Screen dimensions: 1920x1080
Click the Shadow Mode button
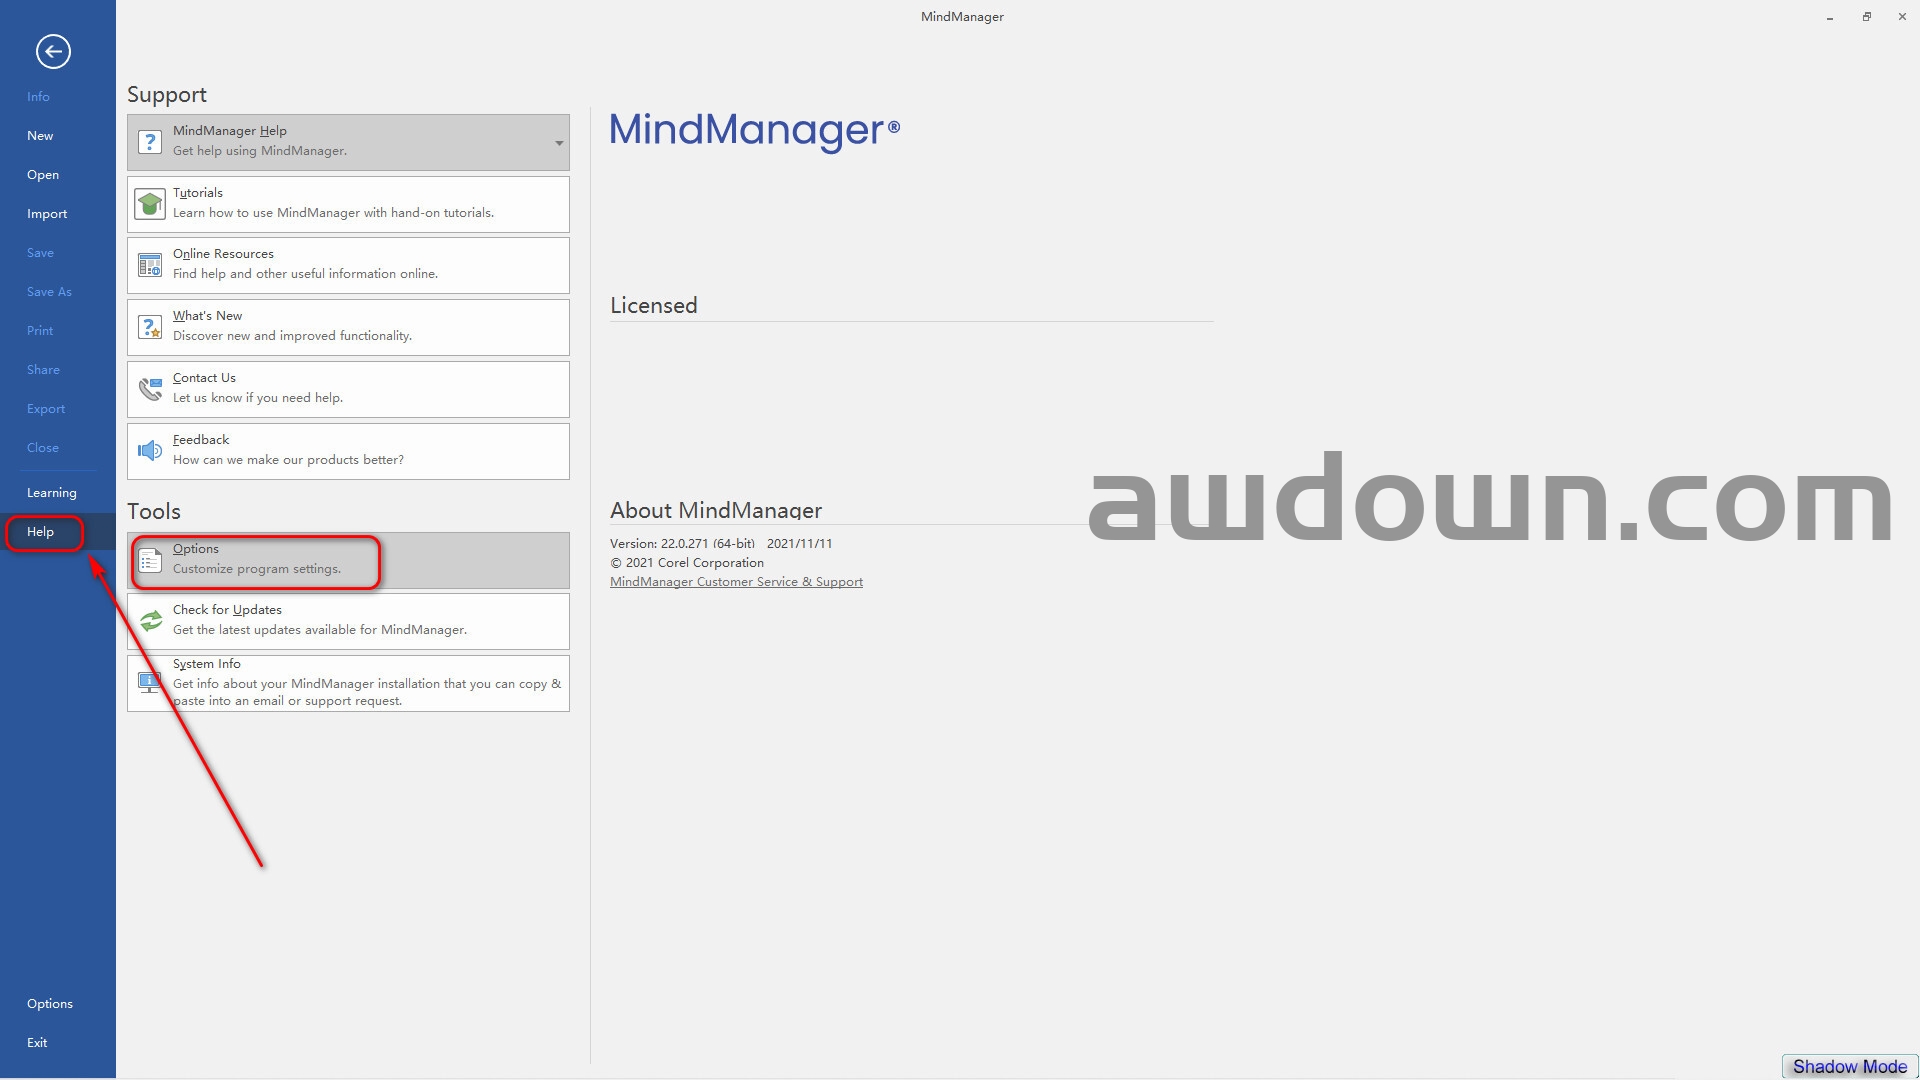pos(1849,1067)
